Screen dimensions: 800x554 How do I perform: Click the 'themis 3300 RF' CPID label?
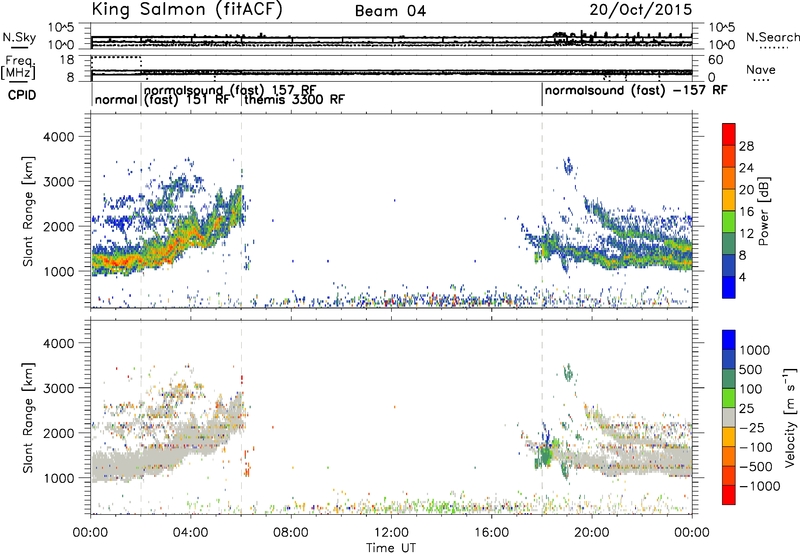(294, 99)
